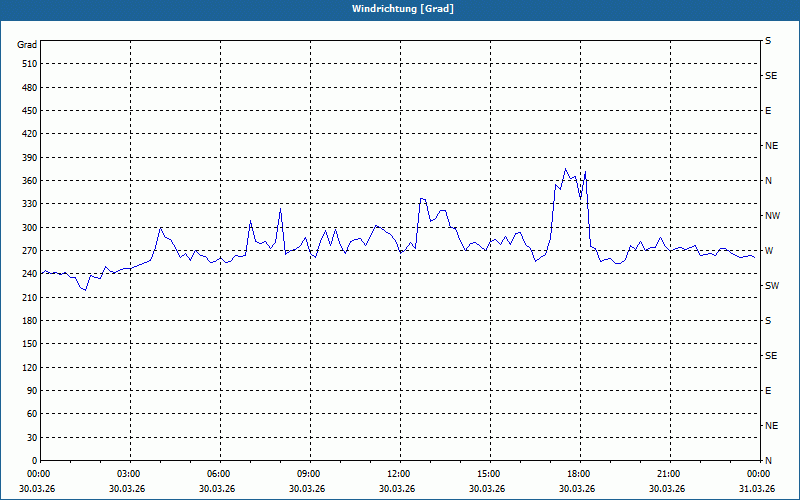The width and height of the screenshot is (800, 500).
Task: Click the '120' y-axis value
Action: click(30, 367)
